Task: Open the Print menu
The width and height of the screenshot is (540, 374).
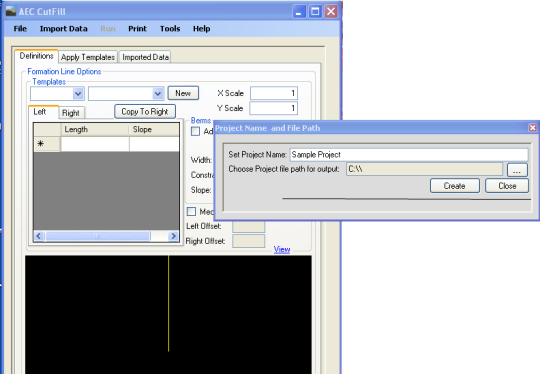Action: (137, 29)
